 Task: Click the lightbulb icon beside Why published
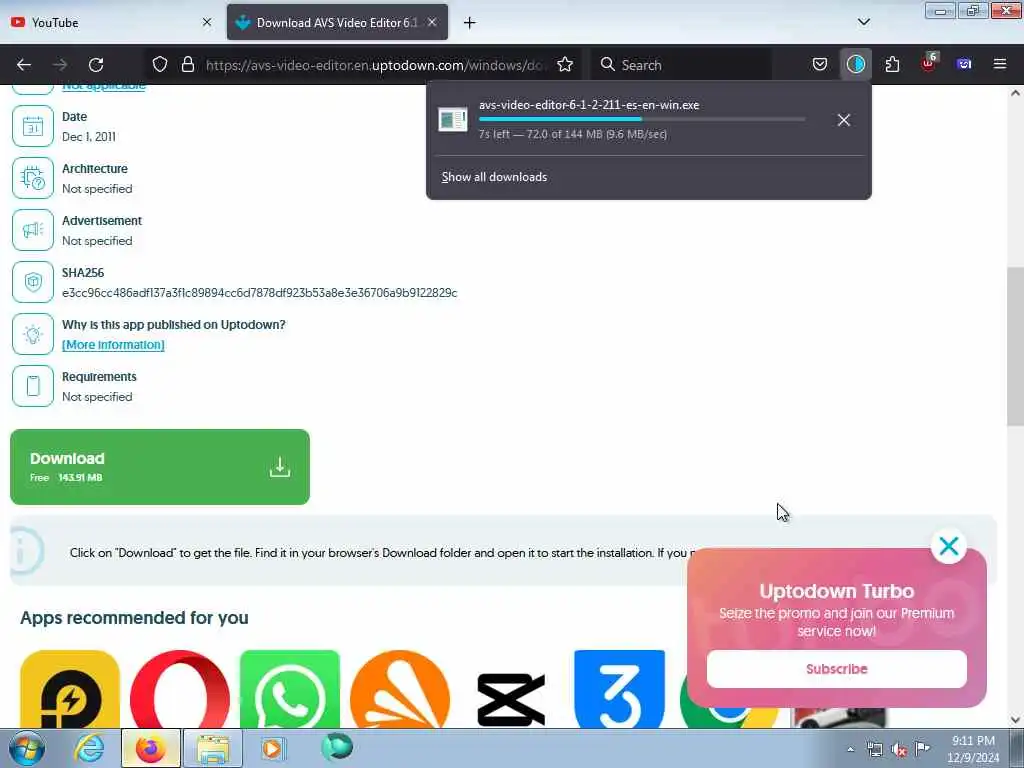click(x=33, y=334)
